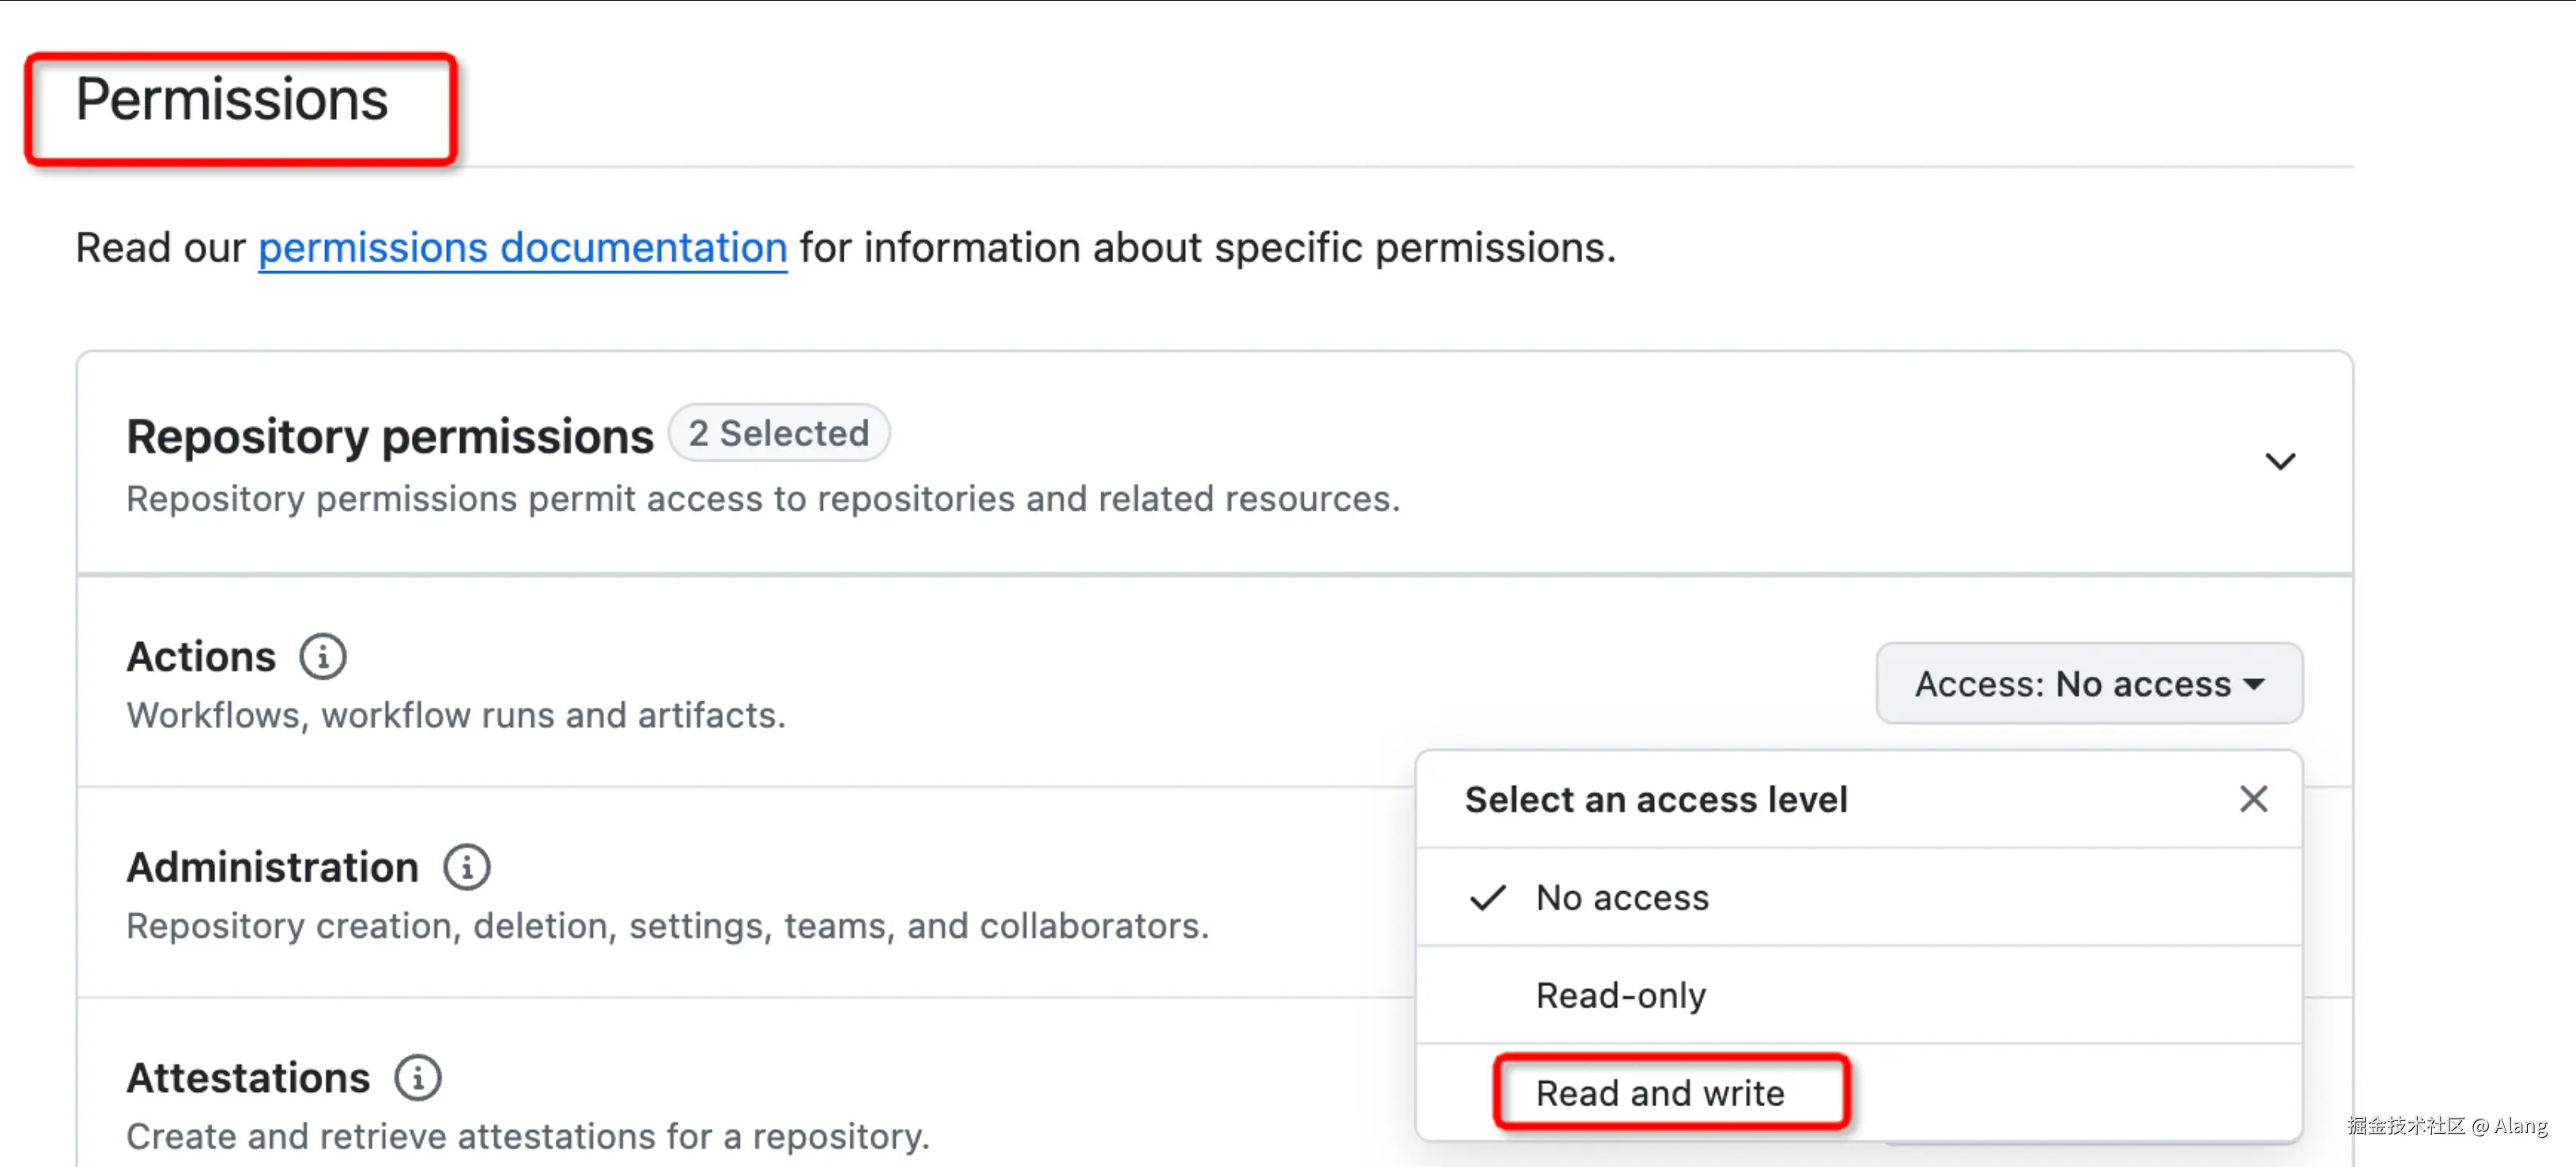Click the 2 Selected badge

[778, 433]
